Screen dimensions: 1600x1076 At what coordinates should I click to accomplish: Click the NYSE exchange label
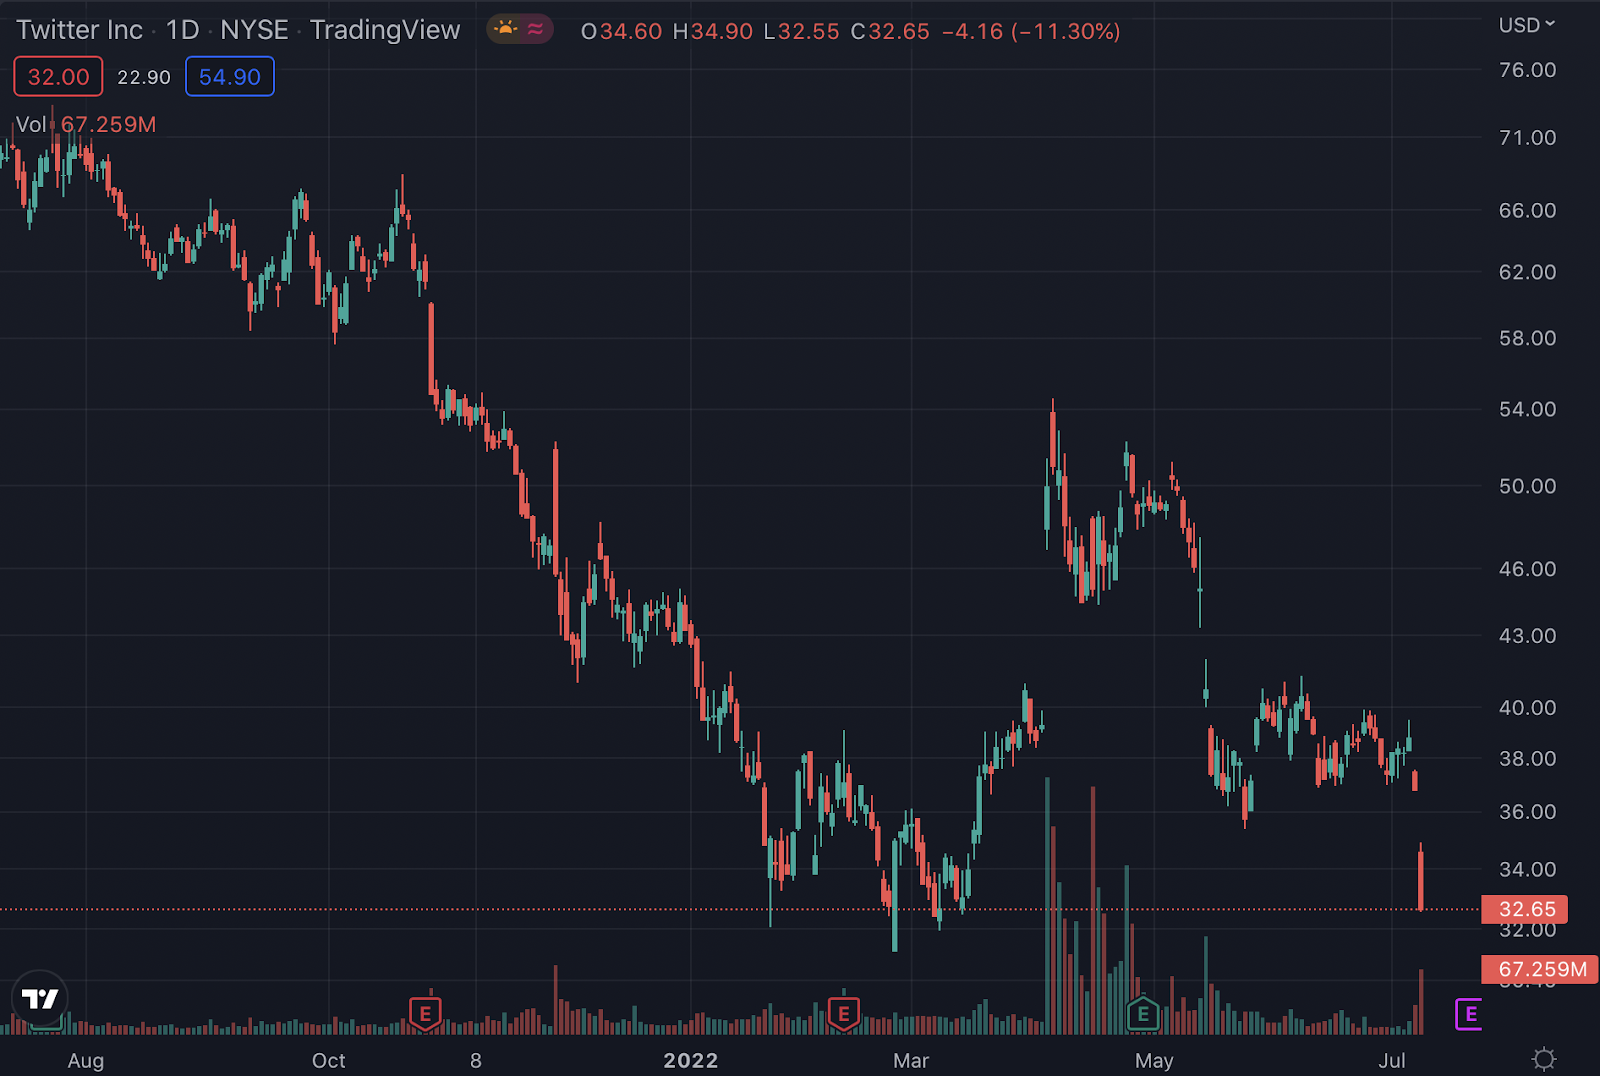(254, 30)
